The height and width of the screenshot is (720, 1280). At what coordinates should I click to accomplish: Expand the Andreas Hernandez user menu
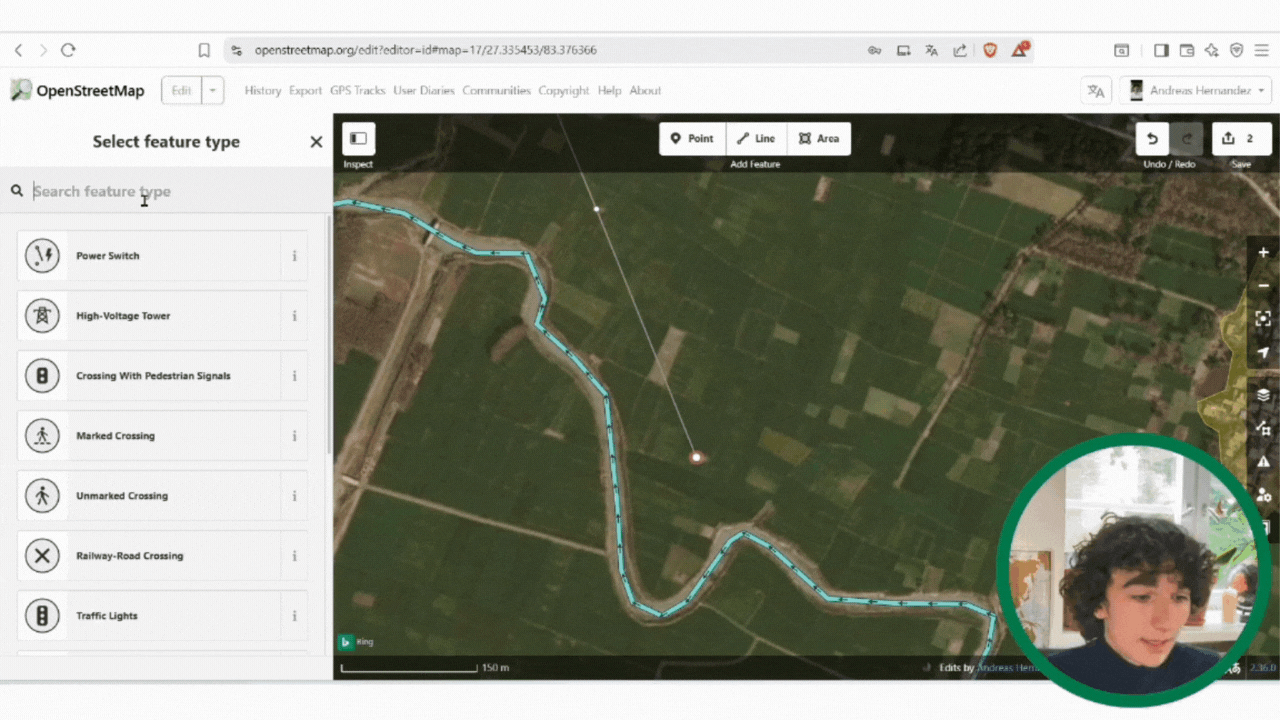coord(1194,90)
